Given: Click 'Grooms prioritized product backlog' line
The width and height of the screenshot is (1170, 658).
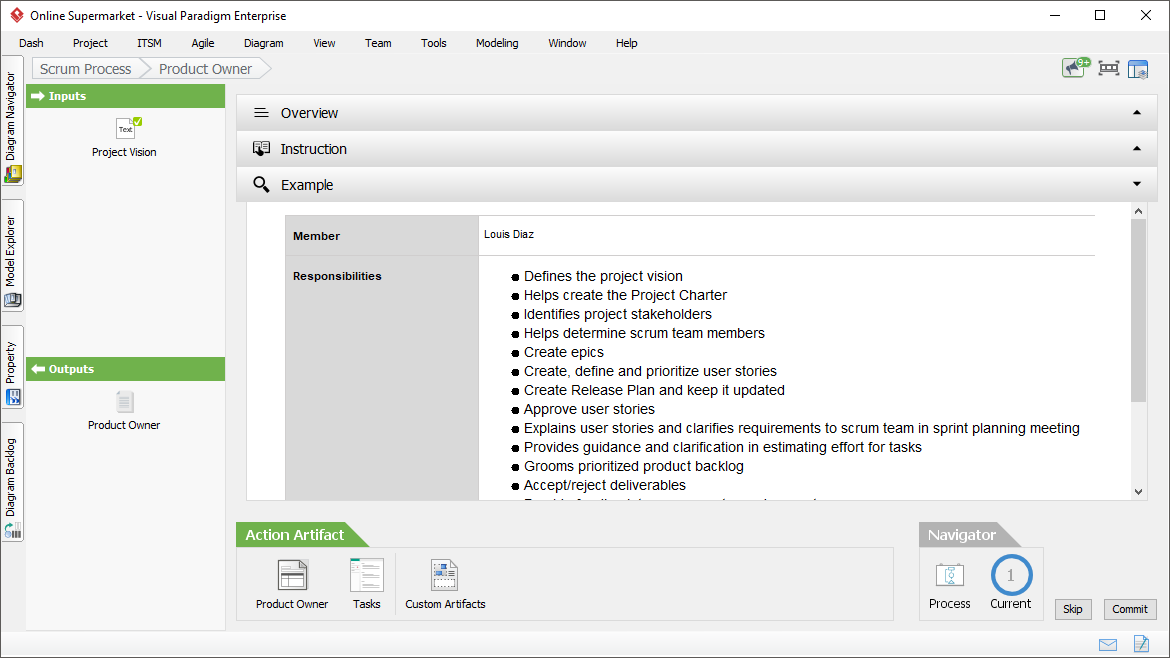Looking at the screenshot, I should [634, 466].
